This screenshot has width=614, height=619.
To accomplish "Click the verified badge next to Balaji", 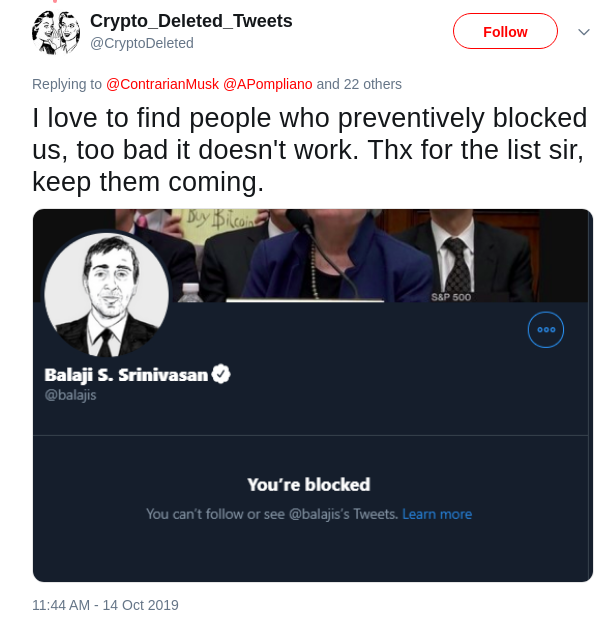I will (x=221, y=374).
